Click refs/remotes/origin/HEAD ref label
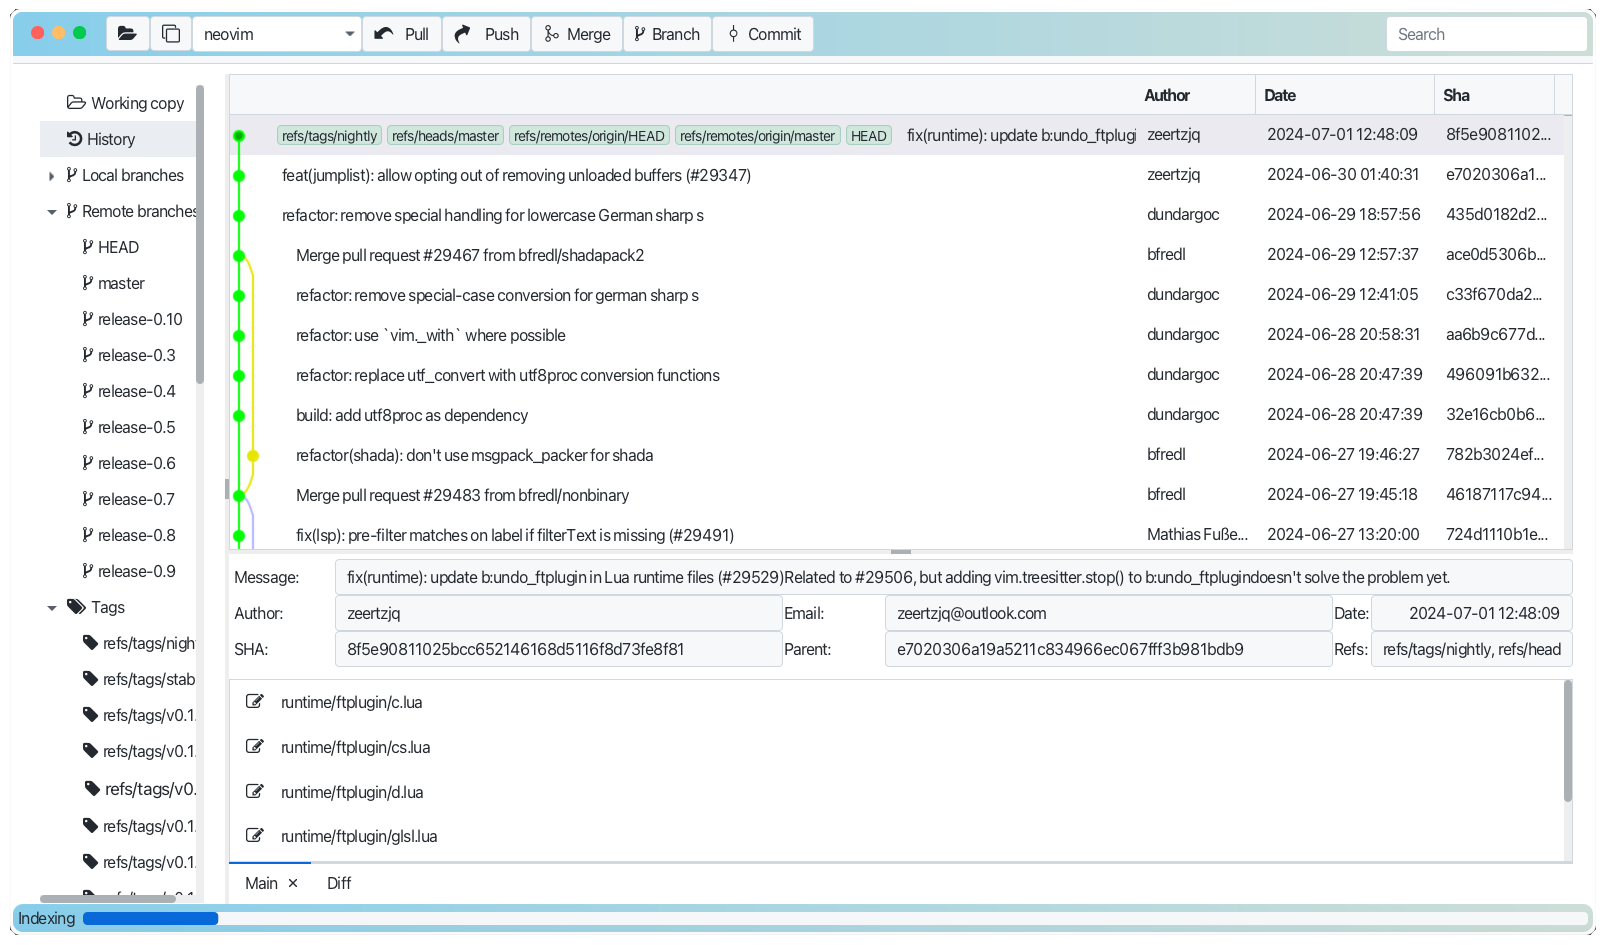Image resolution: width=1605 pixels, height=945 pixels. [589, 136]
